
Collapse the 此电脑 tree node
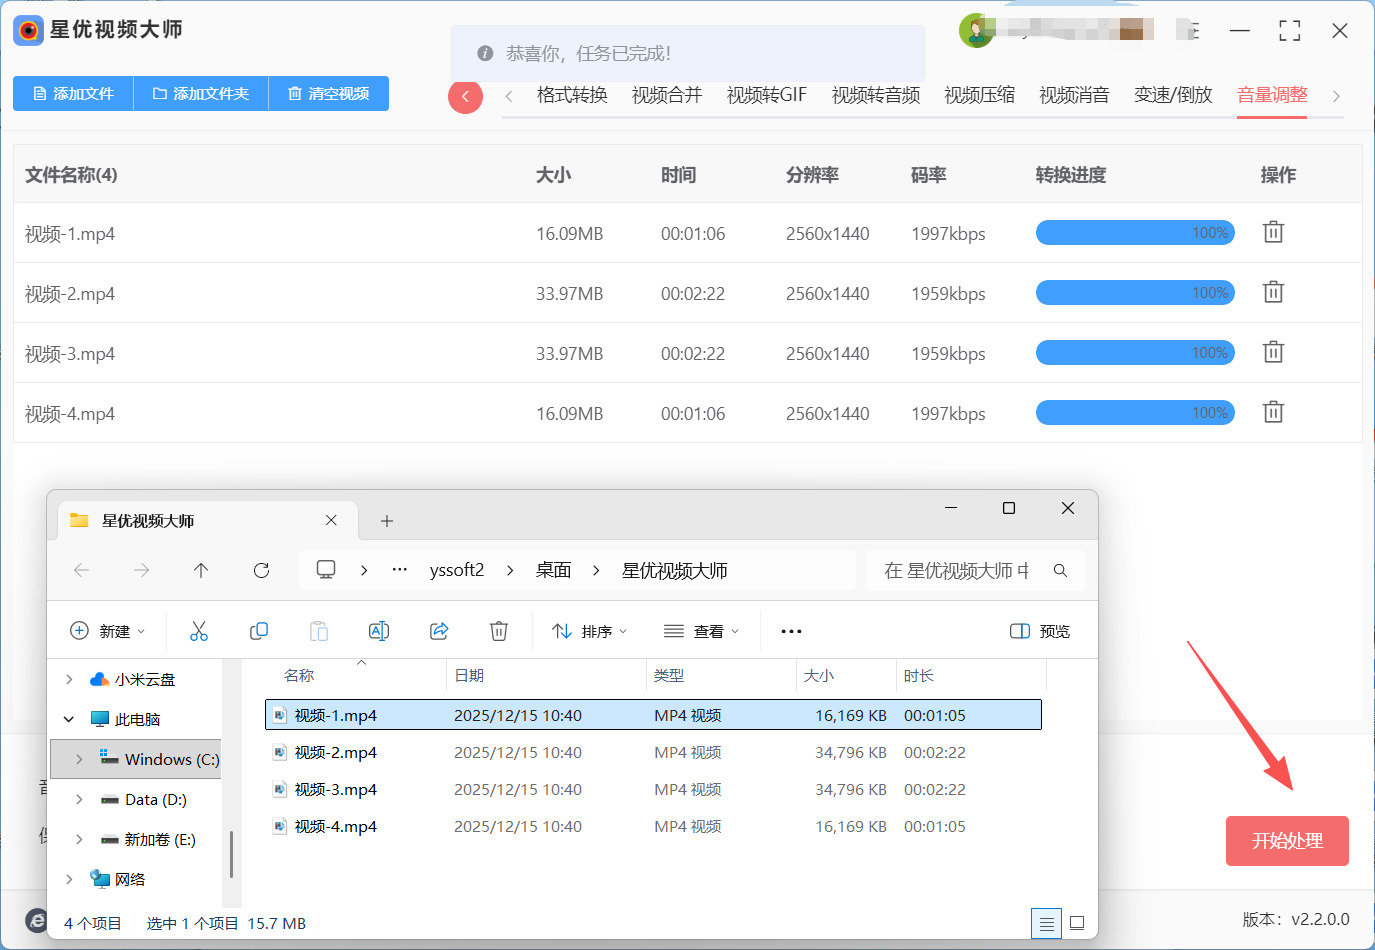pyautogui.click(x=69, y=719)
